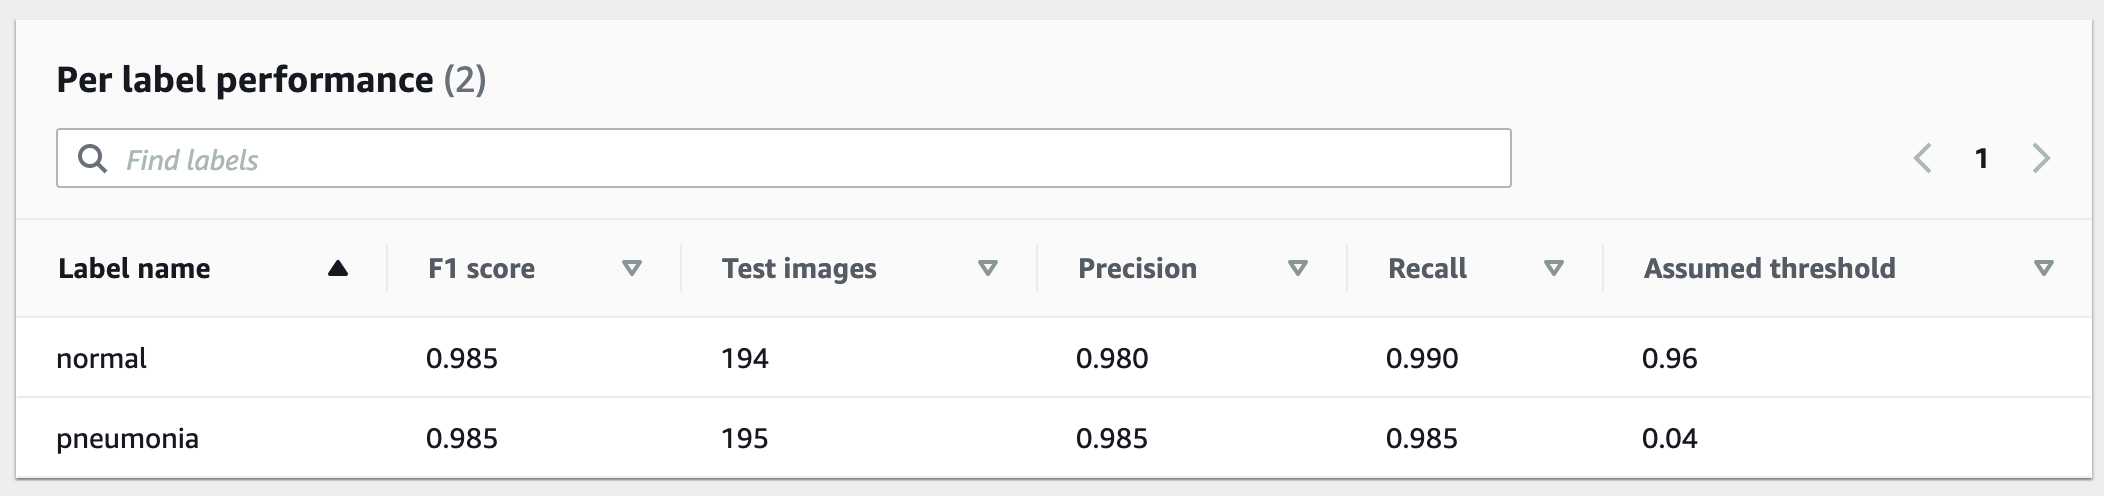Click the search magnifier icon
The image size is (2104, 496).
[x=92, y=159]
